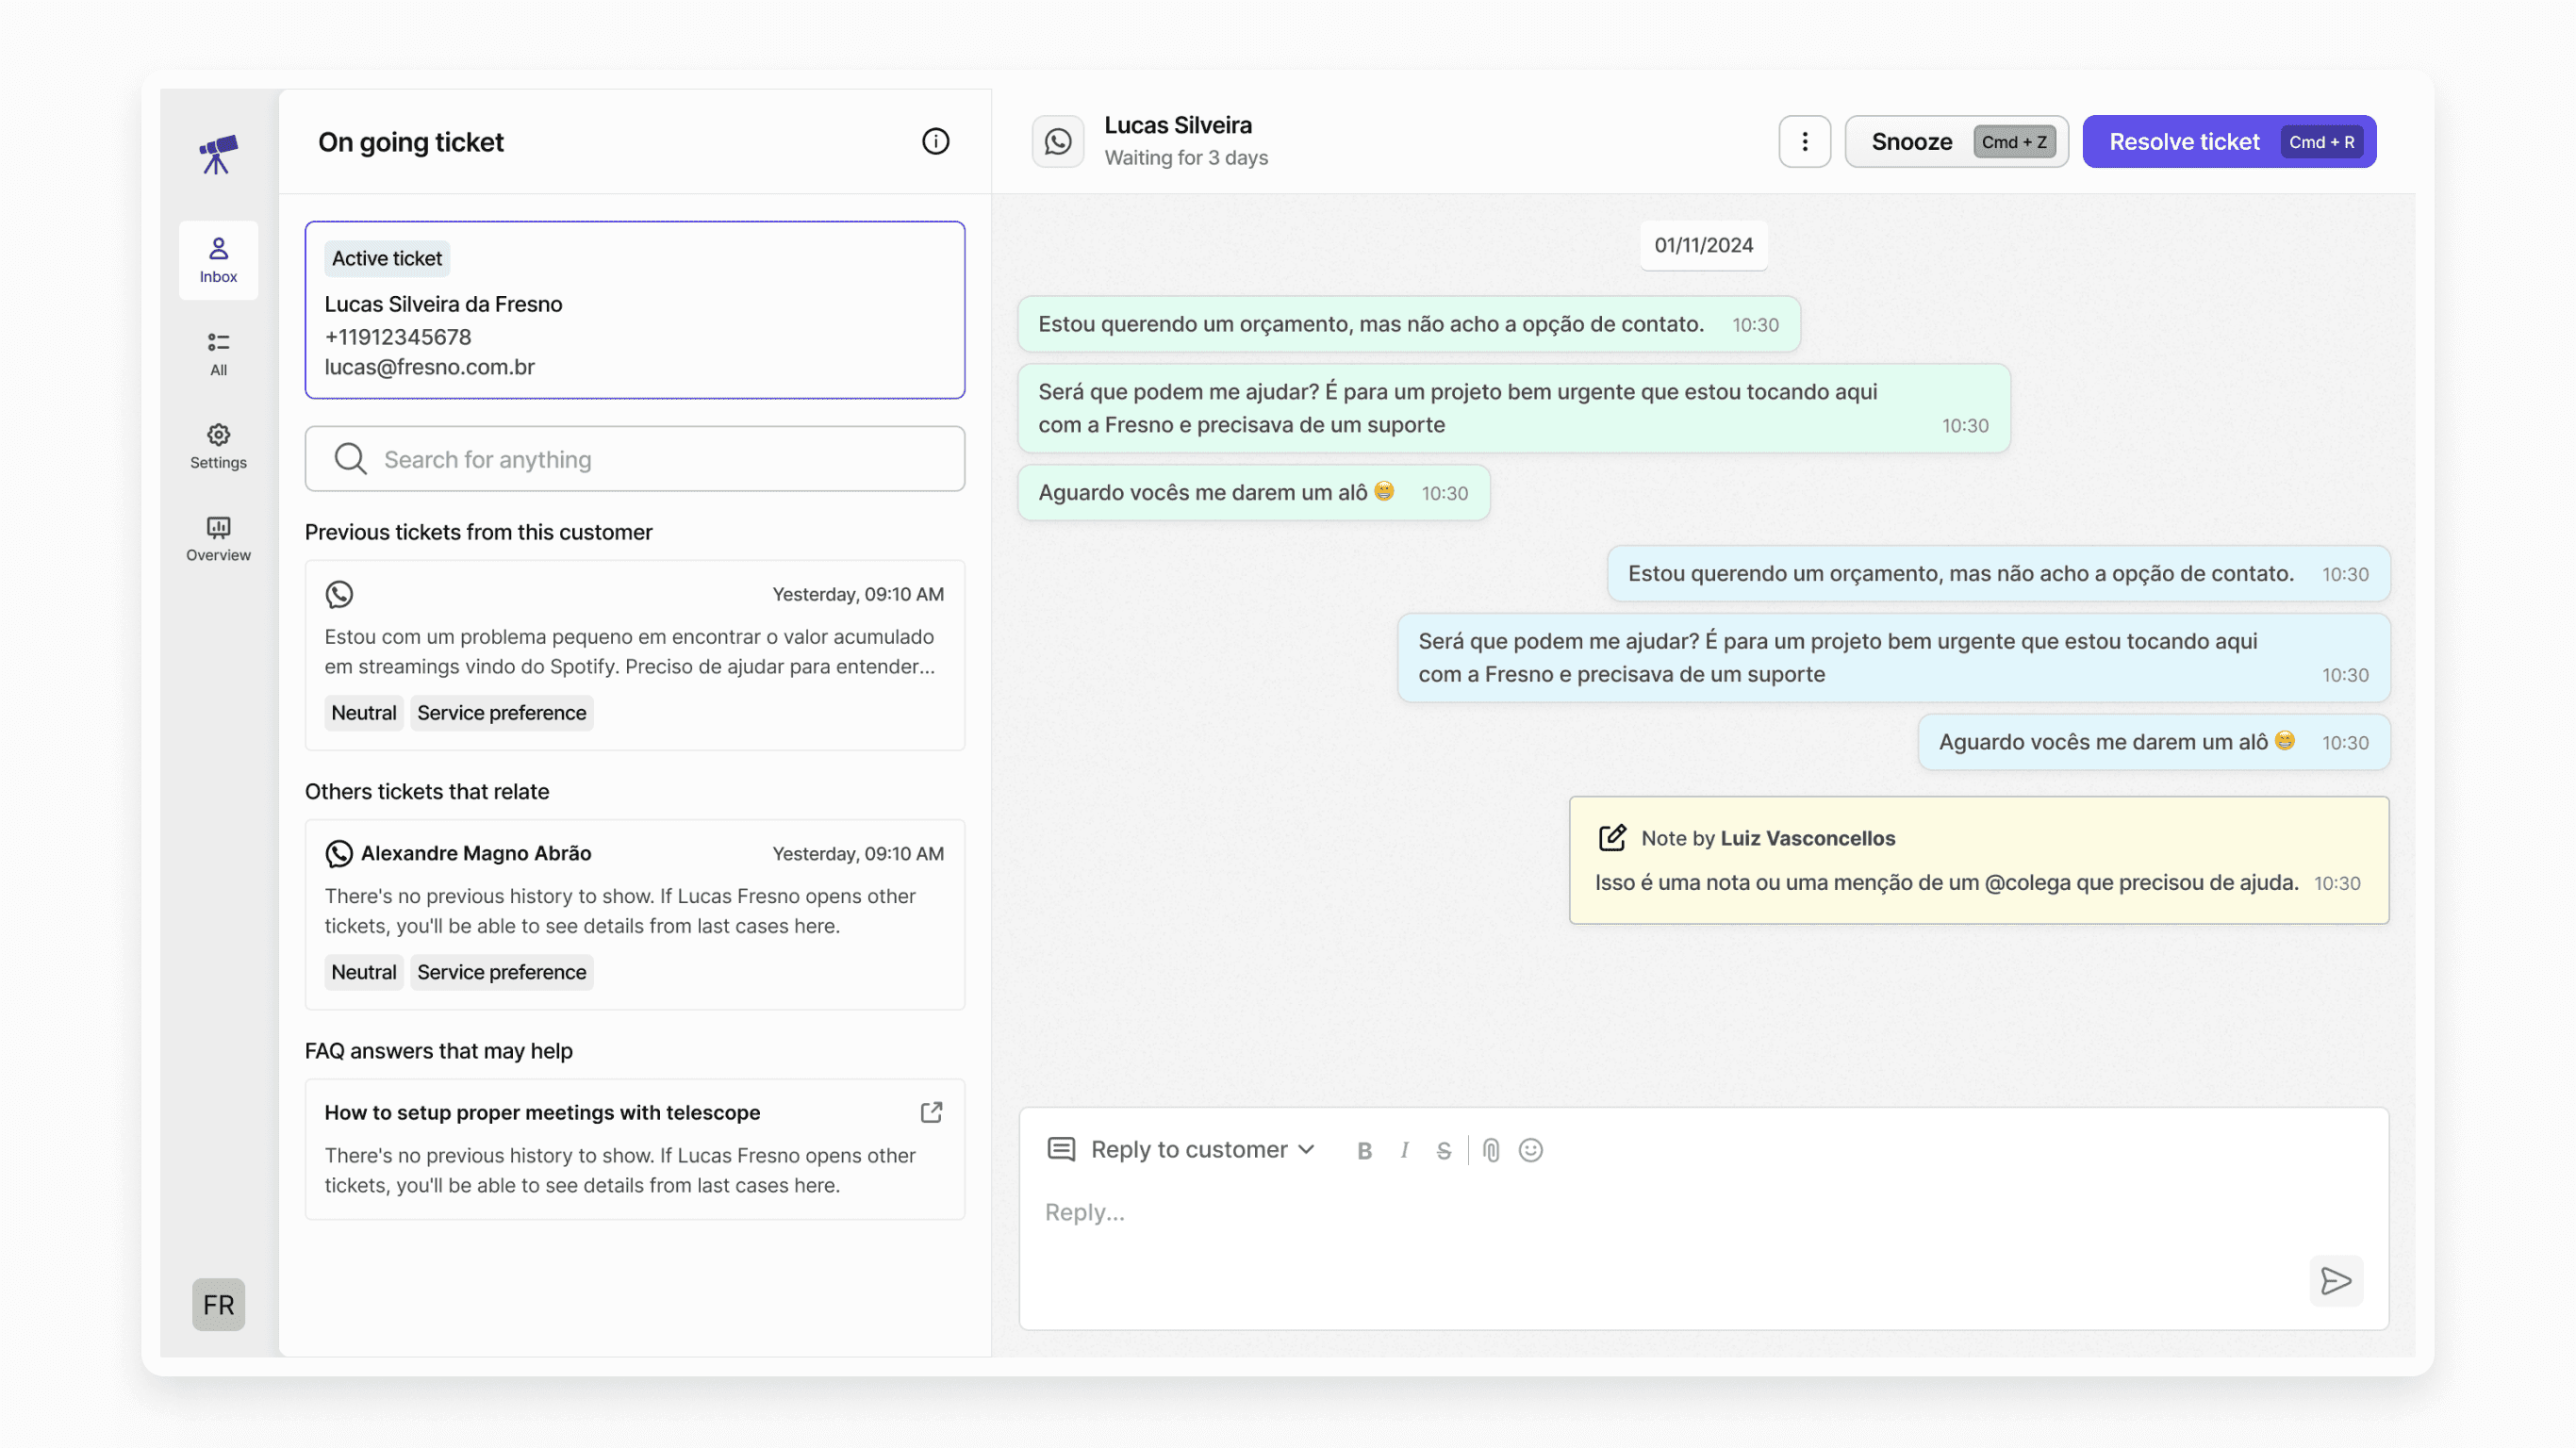Open the emoji picker
The height and width of the screenshot is (1448, 2576).
[1530, 1150]
